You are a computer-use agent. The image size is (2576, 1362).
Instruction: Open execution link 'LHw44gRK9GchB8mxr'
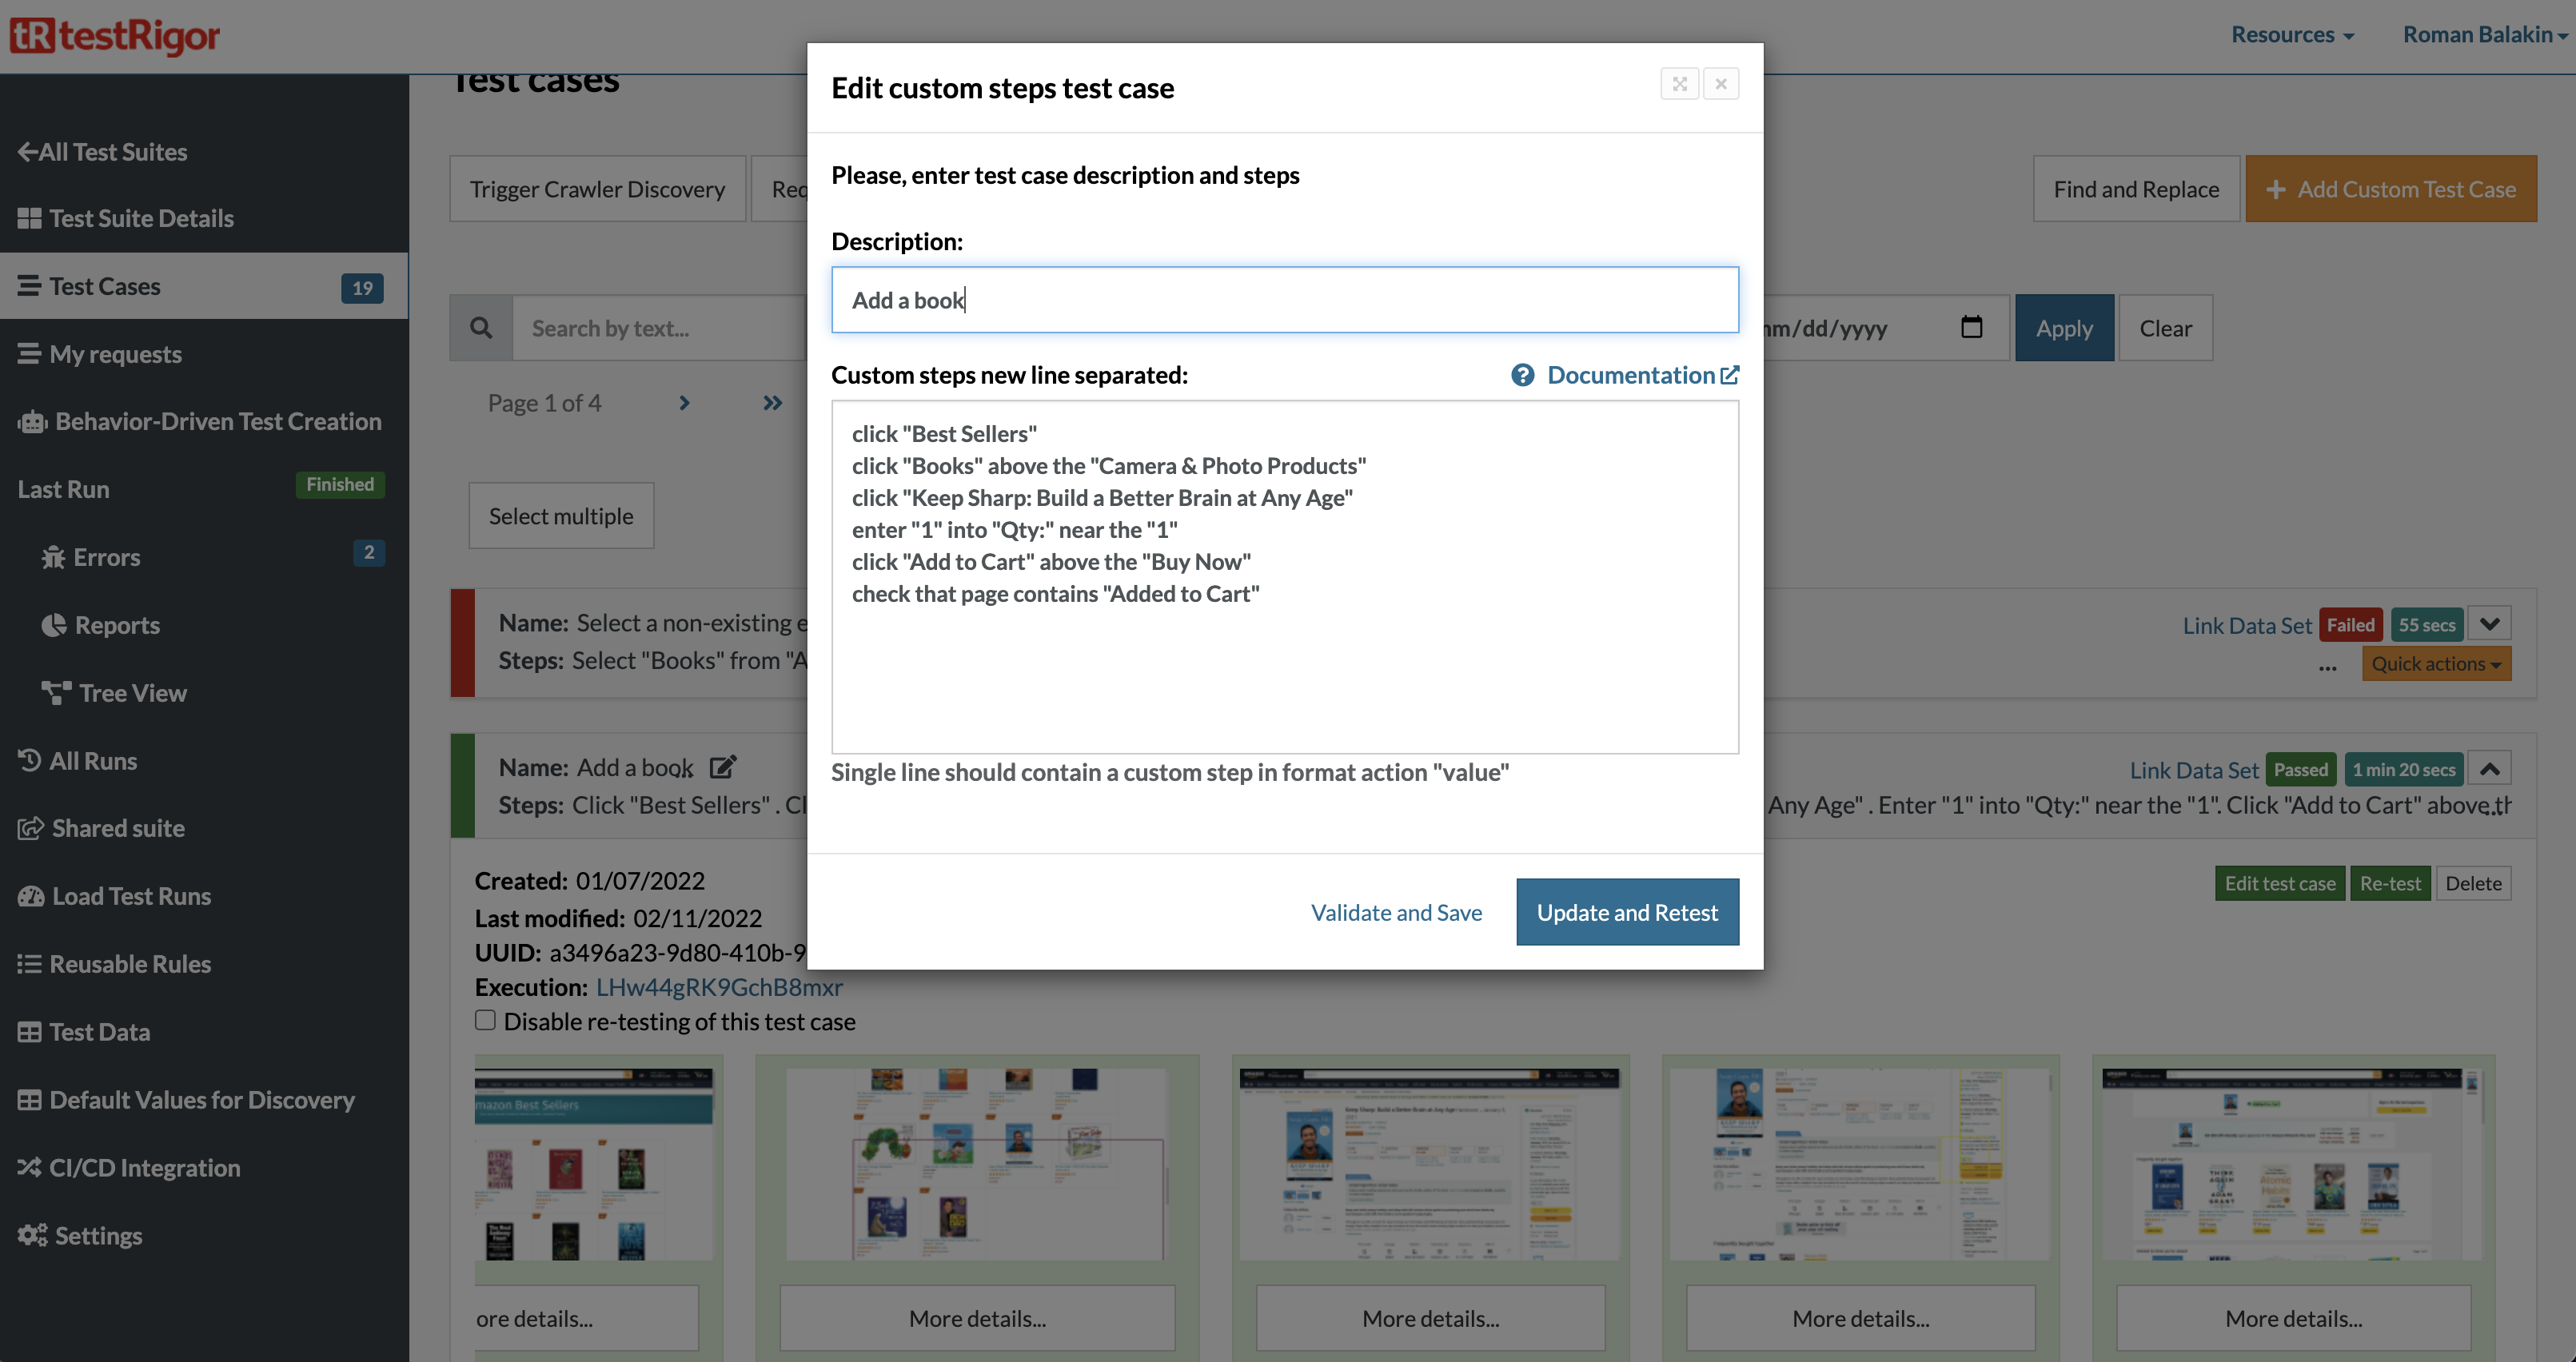pos(719,986)
